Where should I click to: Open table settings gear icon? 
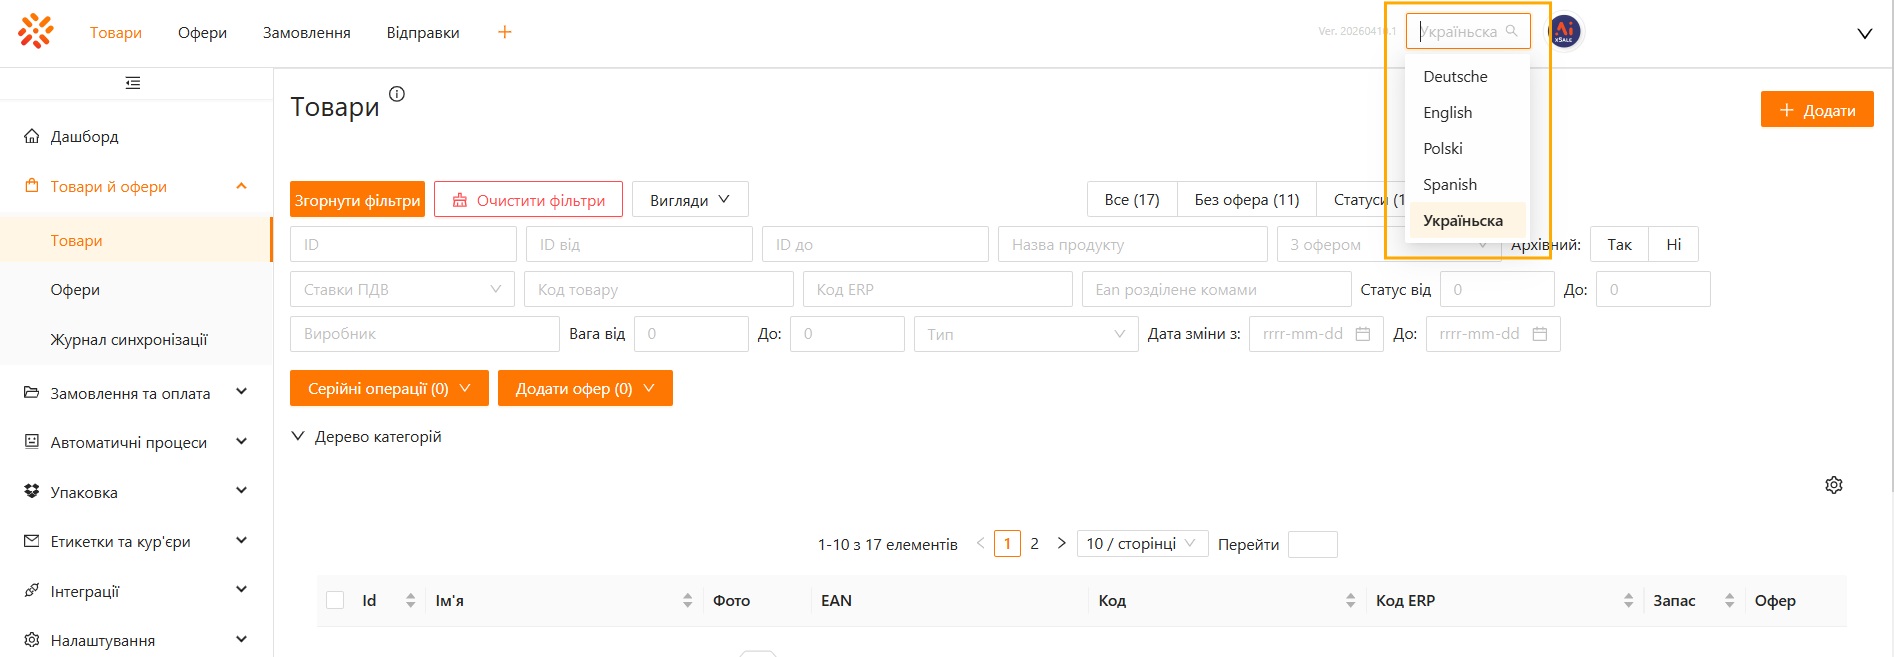[1833, 485]
